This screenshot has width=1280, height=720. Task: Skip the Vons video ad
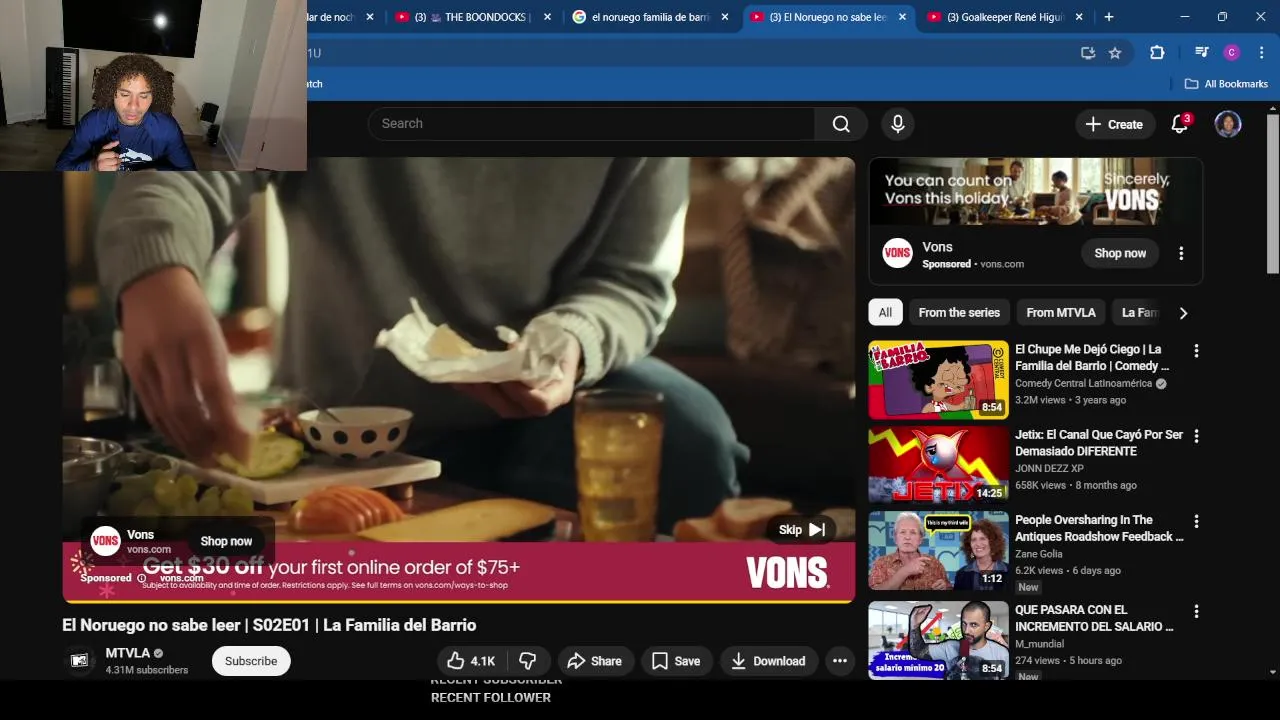pos(803,530)
